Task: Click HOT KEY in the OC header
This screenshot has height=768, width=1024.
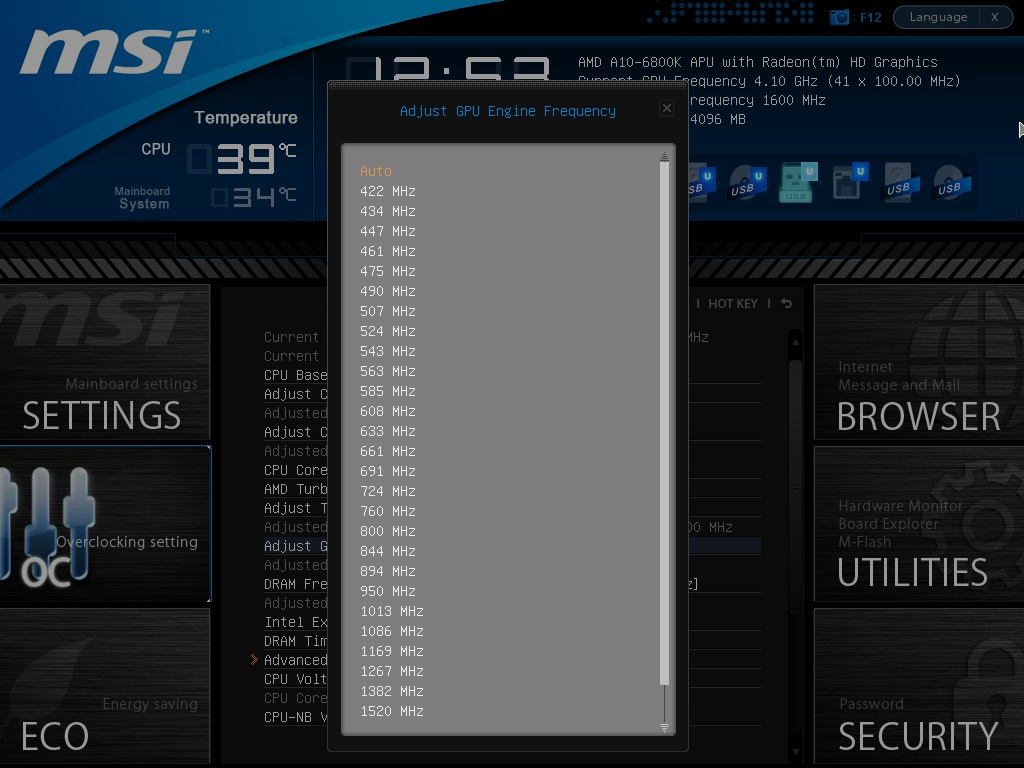Action: point(733,304)
